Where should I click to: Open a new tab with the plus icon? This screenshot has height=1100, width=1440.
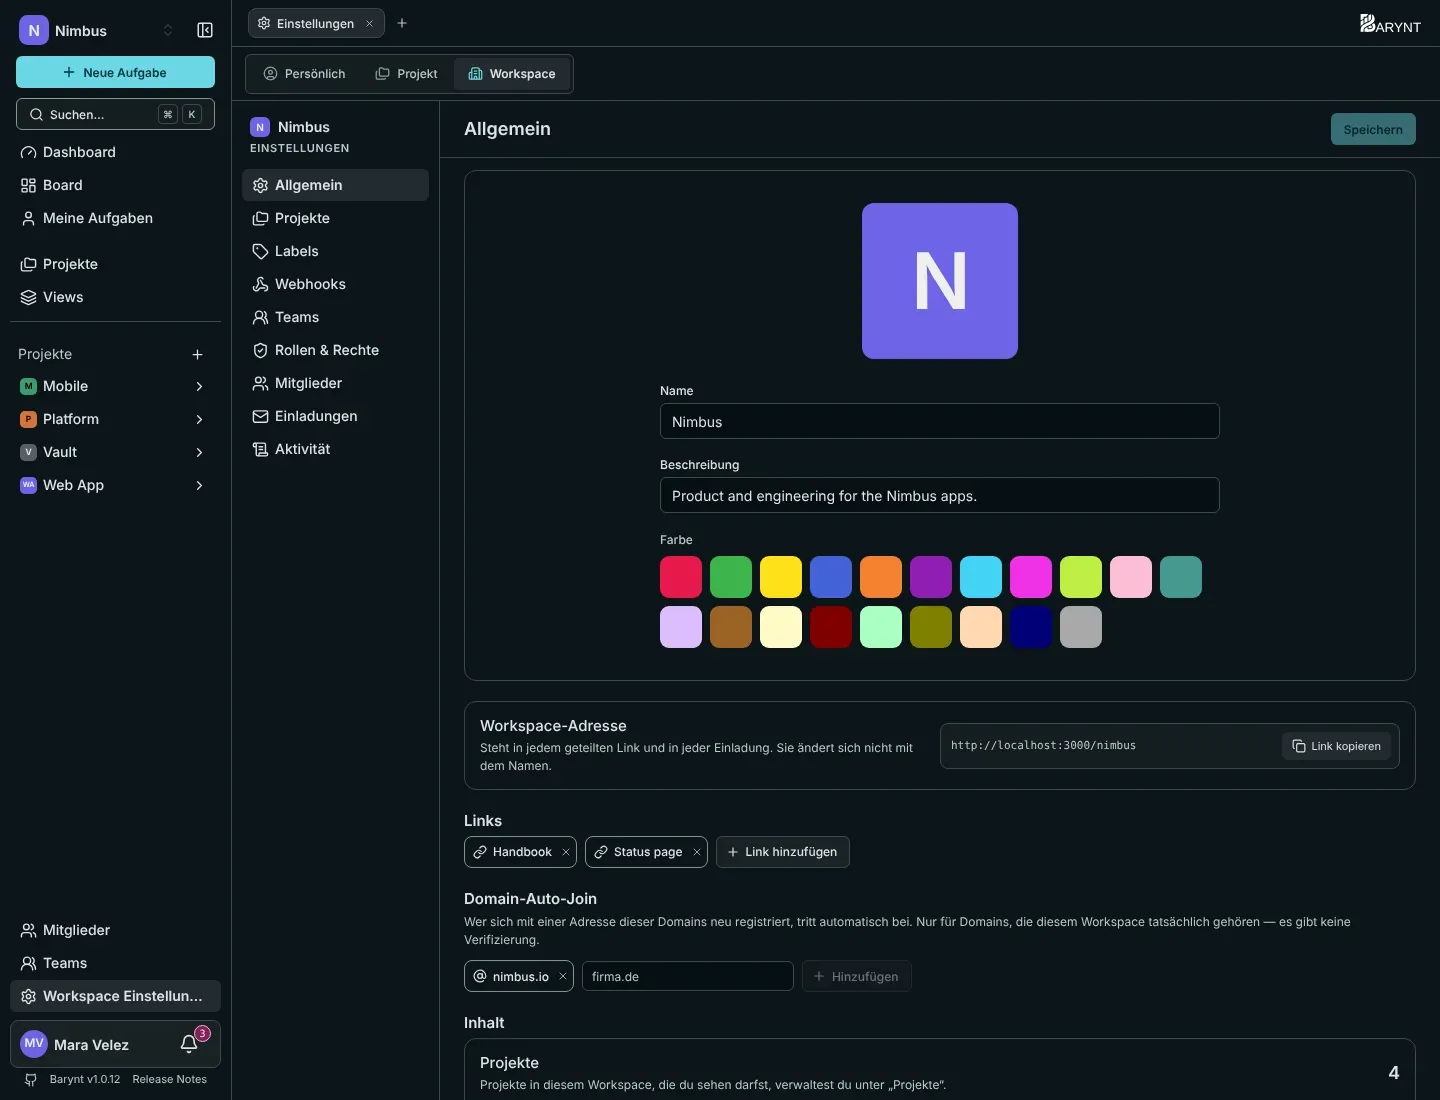pyautogui.click(x=402, y=23)
